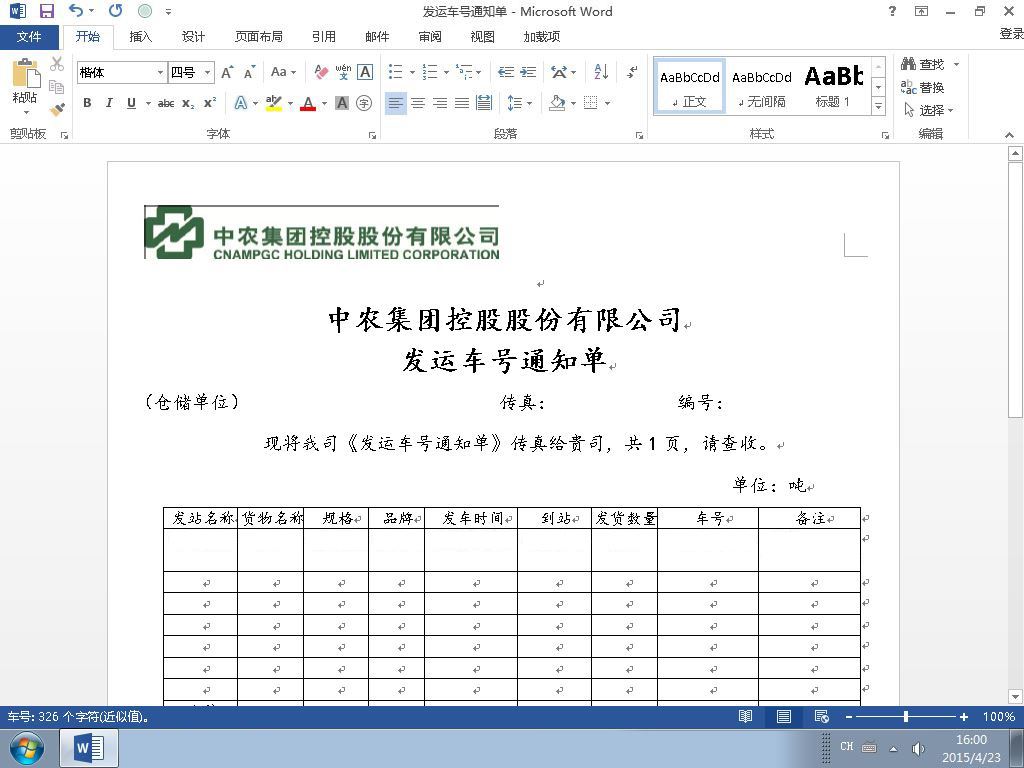This screenshot has width=1024, height=768.
Task: Clear all formatting eraser icon
Action: coord(321,72)
